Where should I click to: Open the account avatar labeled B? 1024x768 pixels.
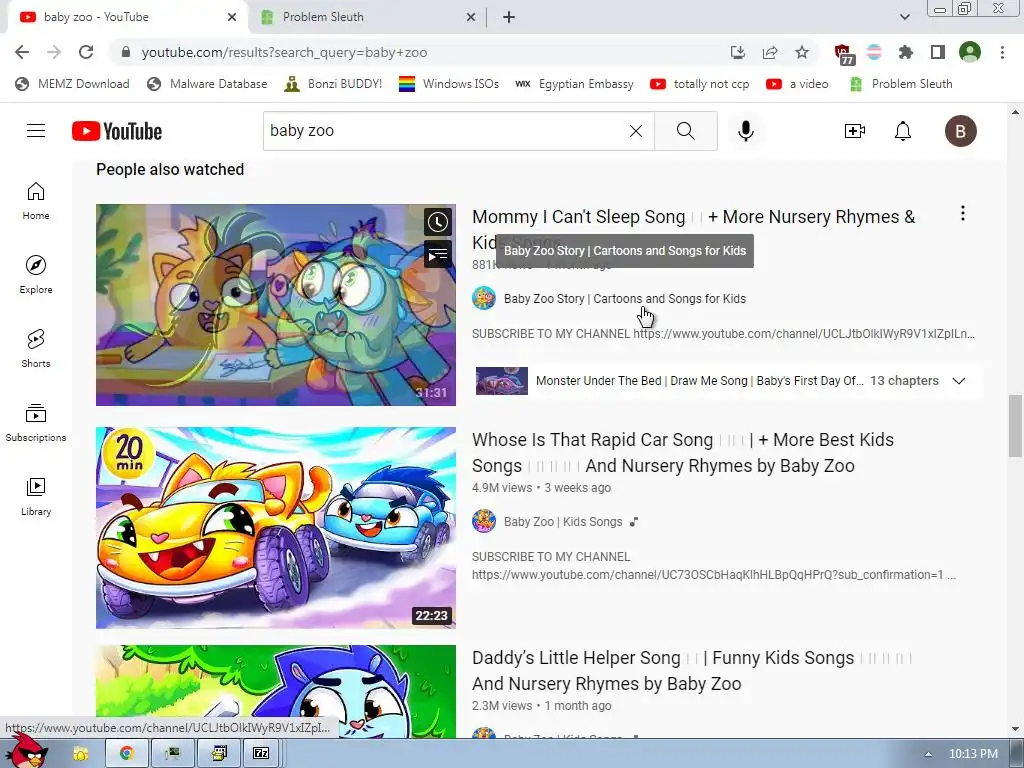click(x=960, y=131)
